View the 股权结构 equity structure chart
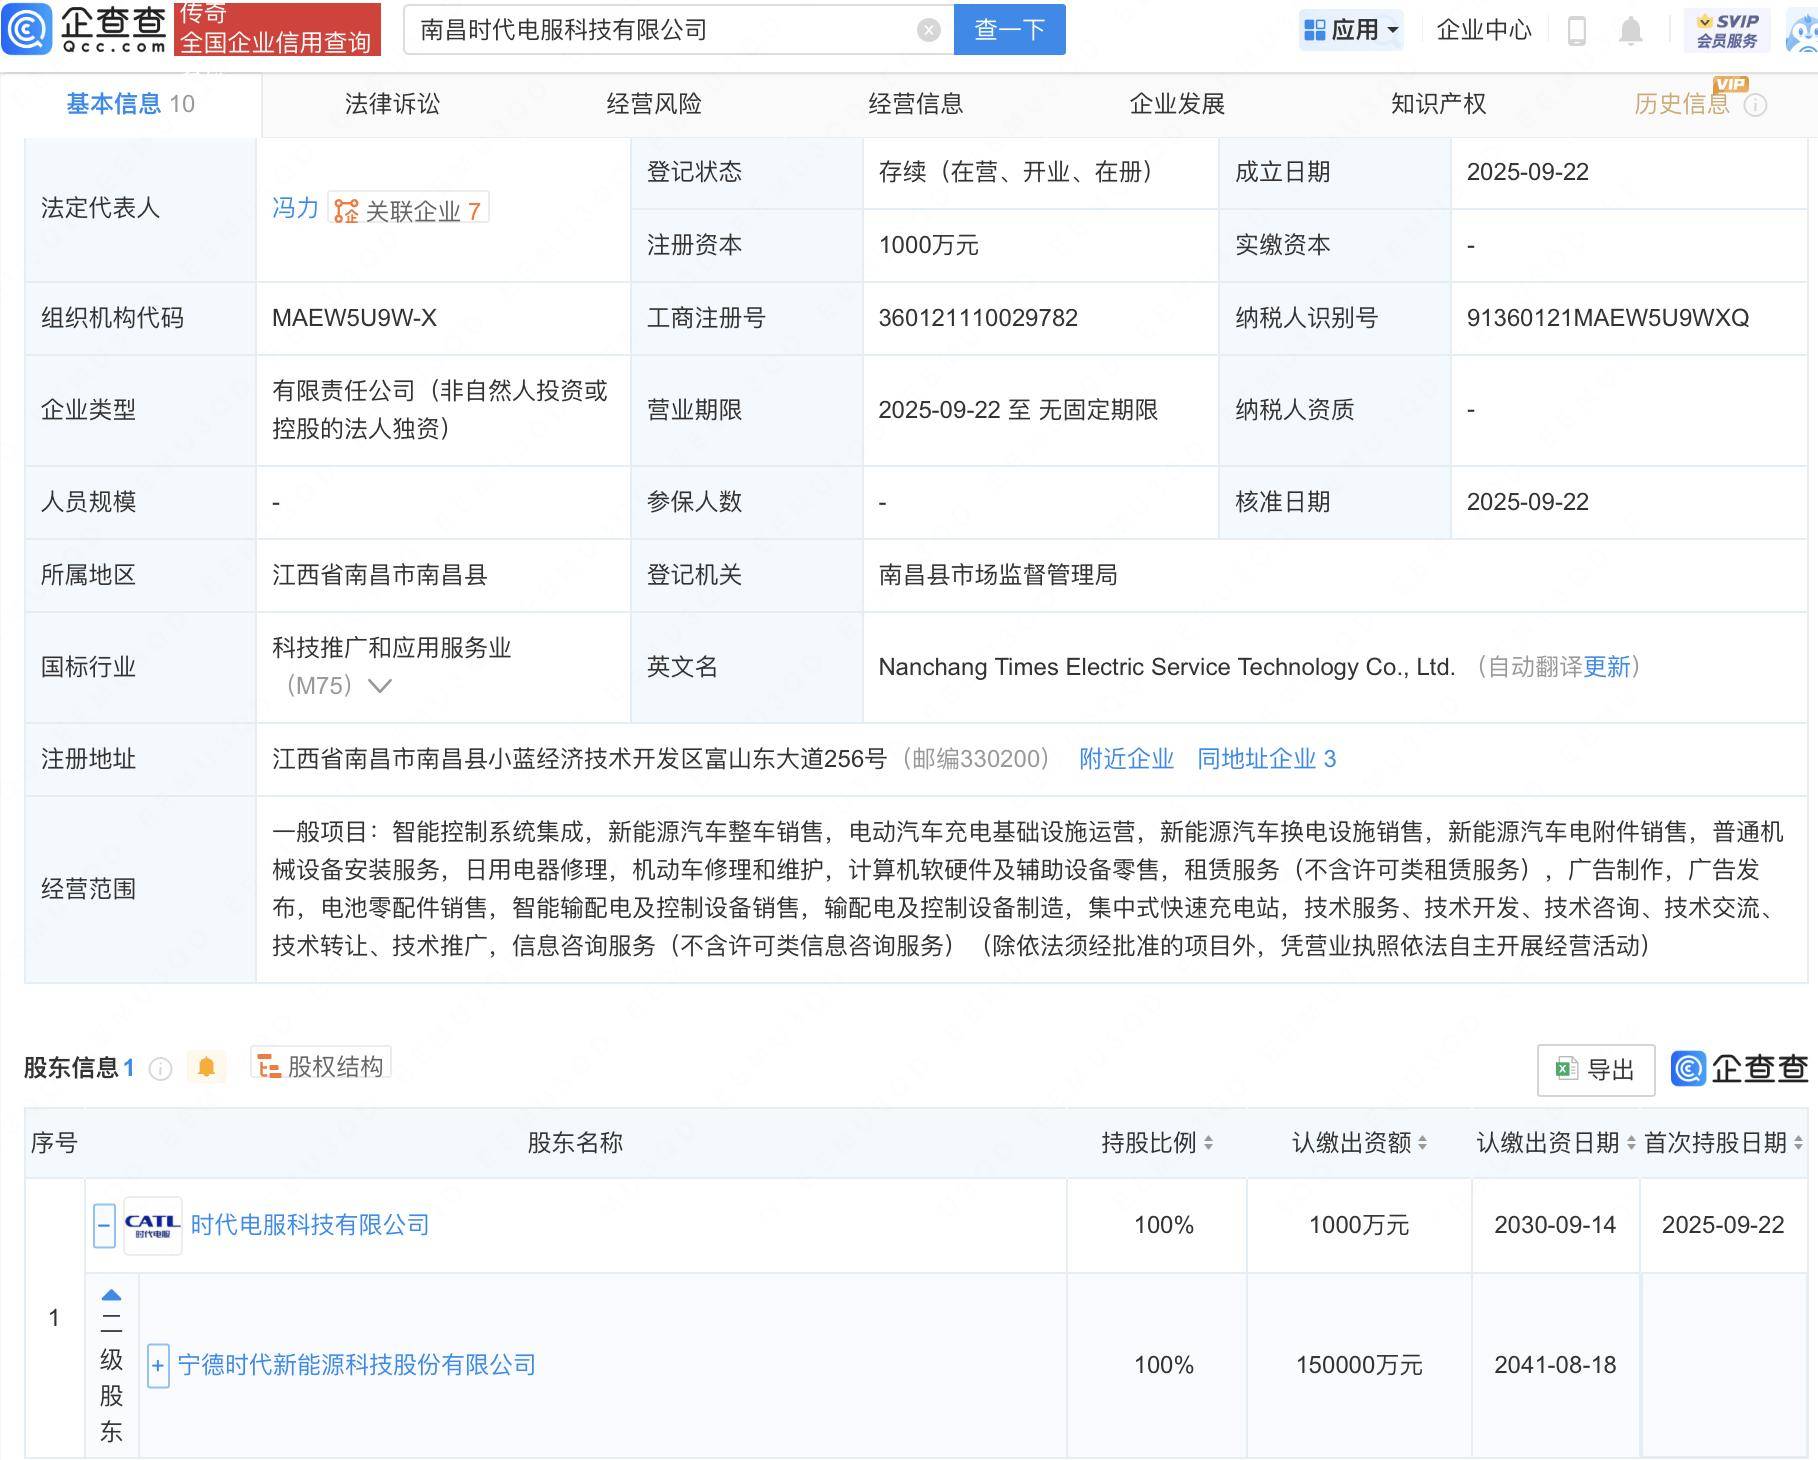The image size is (1818, 1460). pos(321,1066)
